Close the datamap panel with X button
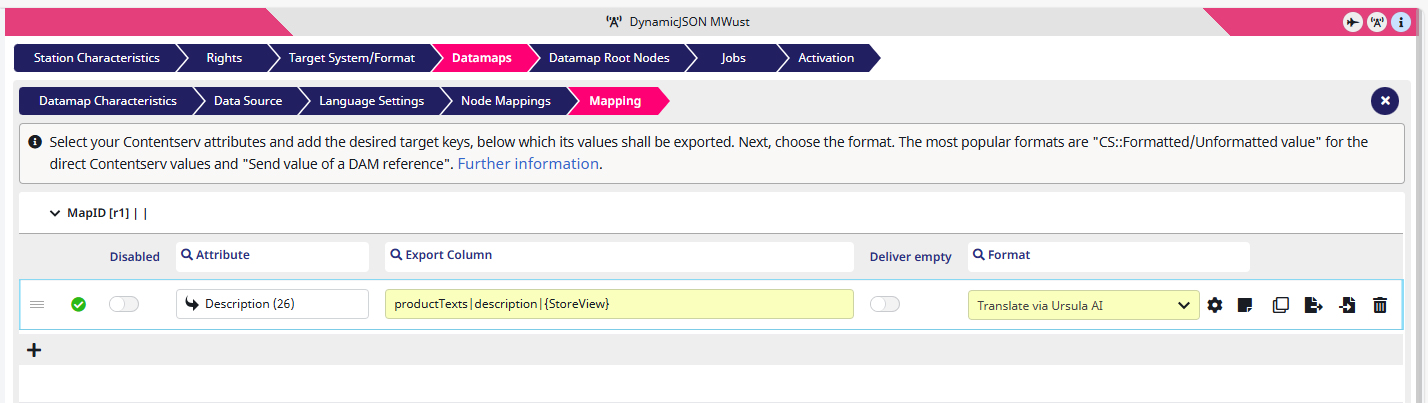This screenshot has height=403, width=1428. click(x=1385, y=101)
